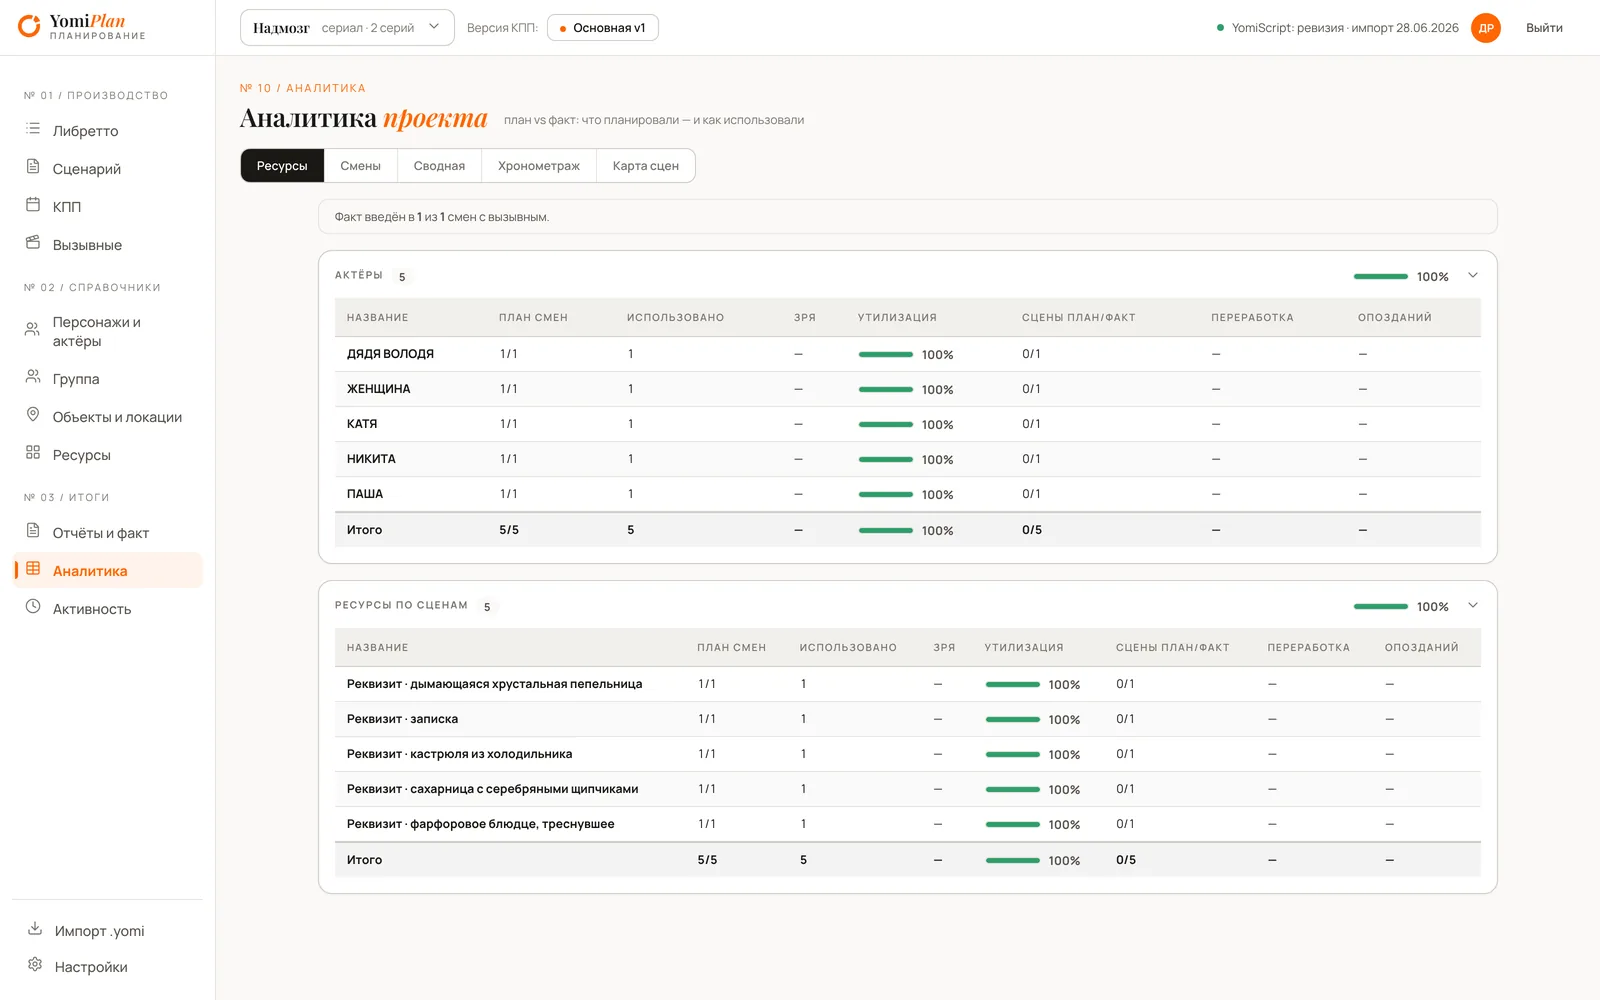The image size is (1600, 1000).
Task: Click the Вызывные clapperboard icon
Action: tap(33, 243)
